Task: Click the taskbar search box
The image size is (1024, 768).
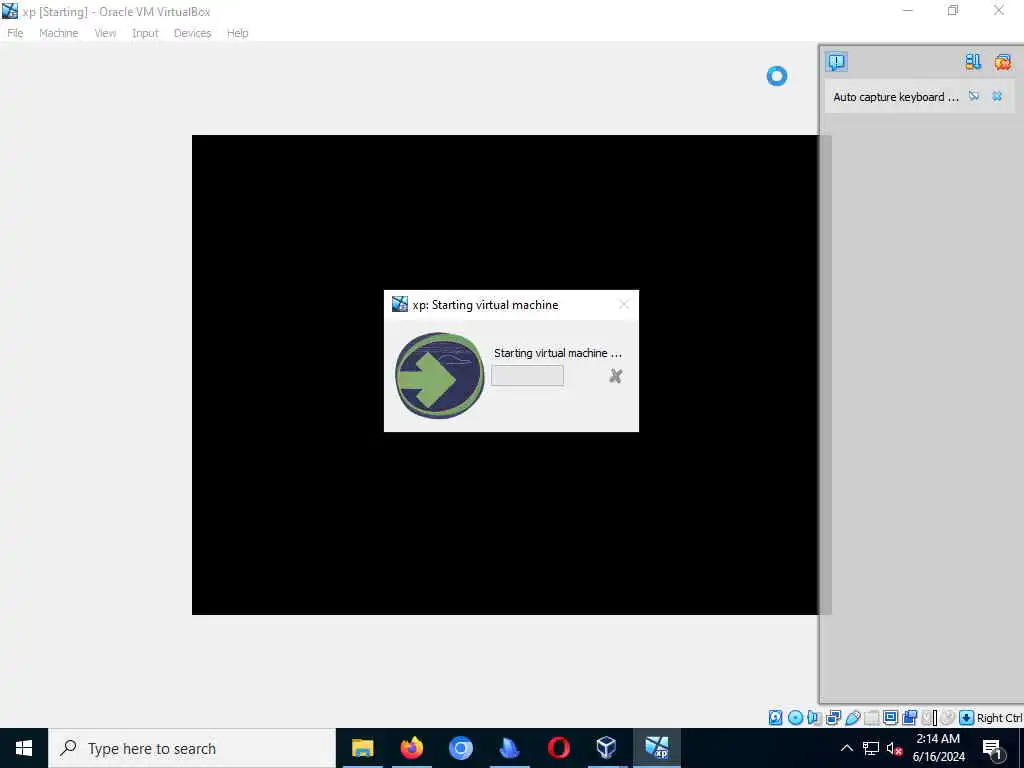Action: click(192, 748)
